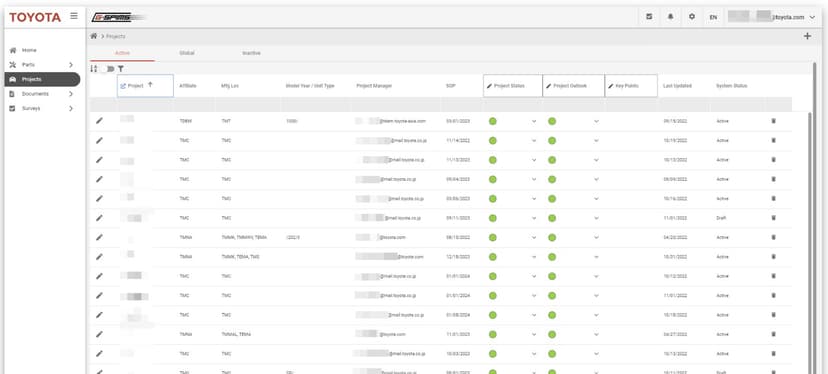Go to home via breadcrumb house icon

[x=93, y=36]
